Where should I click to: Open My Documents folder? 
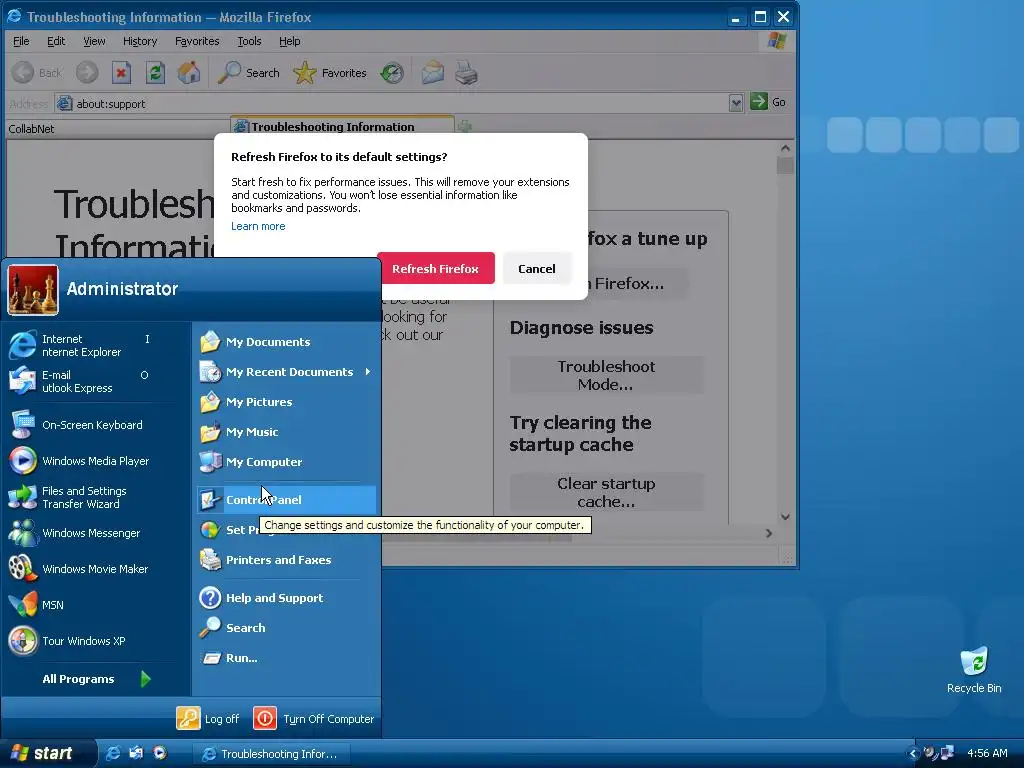(x=286, y=342)
